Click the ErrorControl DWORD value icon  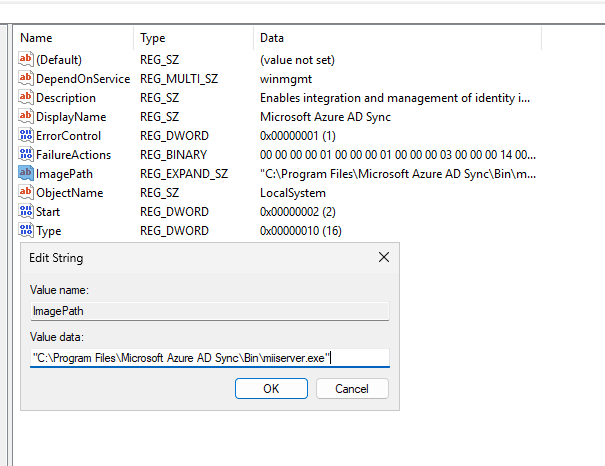26,135
